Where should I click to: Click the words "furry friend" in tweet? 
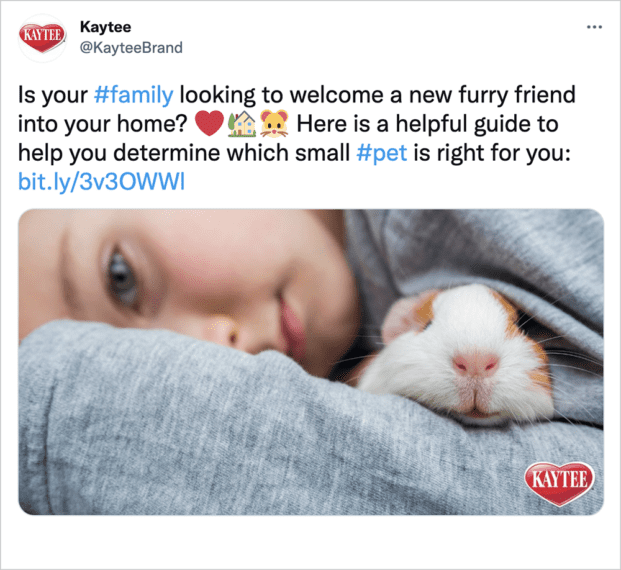[517, 95]
